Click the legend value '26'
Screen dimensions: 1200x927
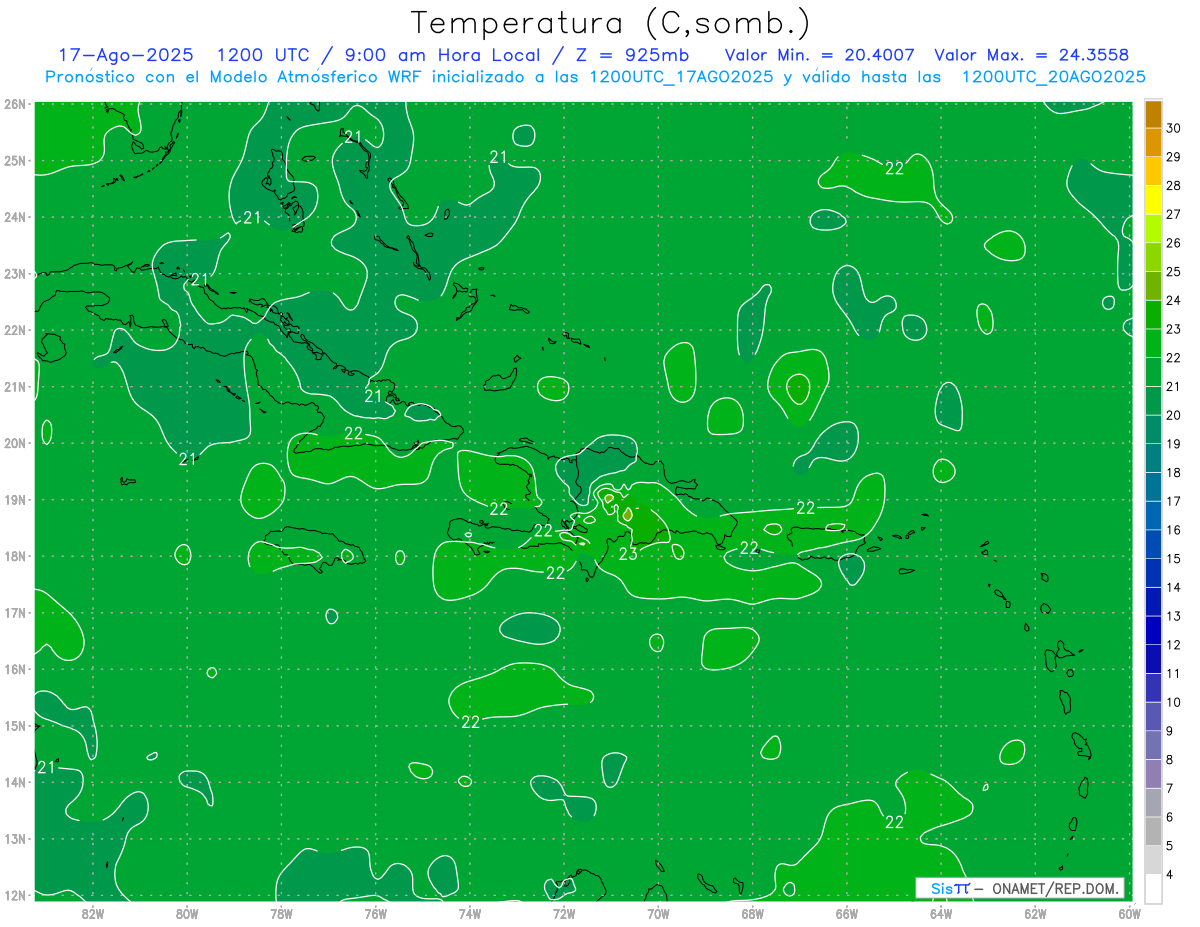point(1173,243)
